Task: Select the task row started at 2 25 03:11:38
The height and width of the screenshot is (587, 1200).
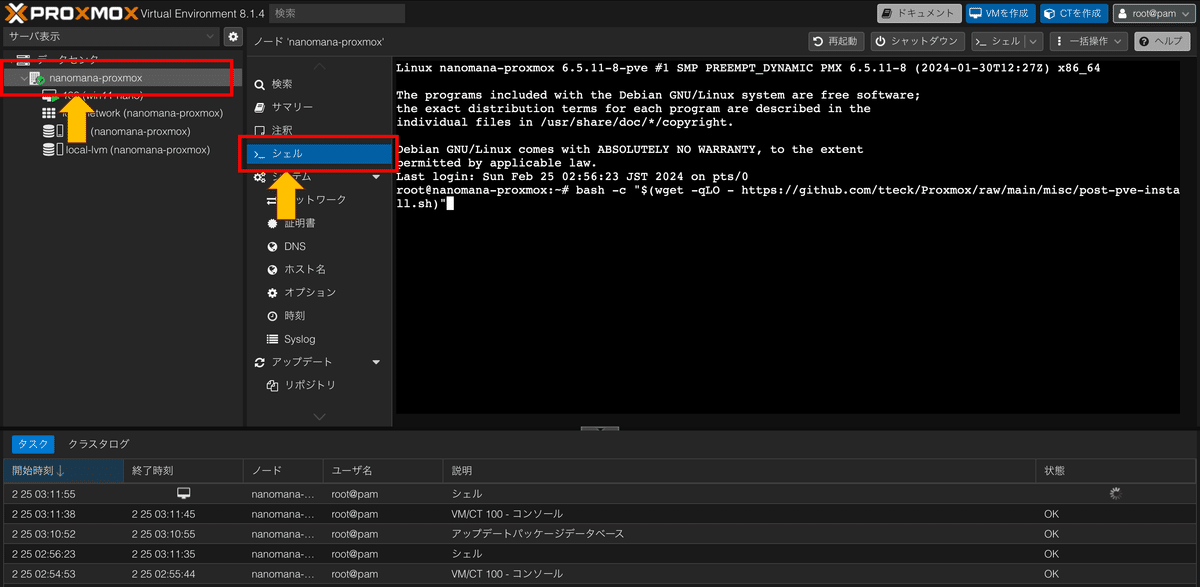Action: (x=600, y=514)
